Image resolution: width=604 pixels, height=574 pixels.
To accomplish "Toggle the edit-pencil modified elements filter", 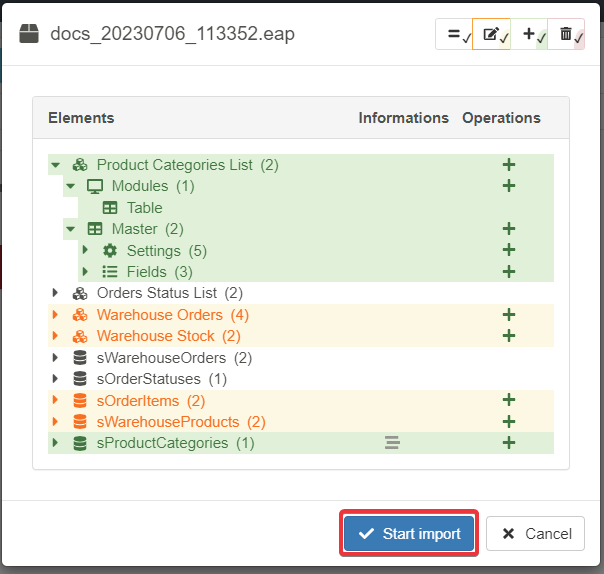I will pyautogui.click(x=492, y=35).
